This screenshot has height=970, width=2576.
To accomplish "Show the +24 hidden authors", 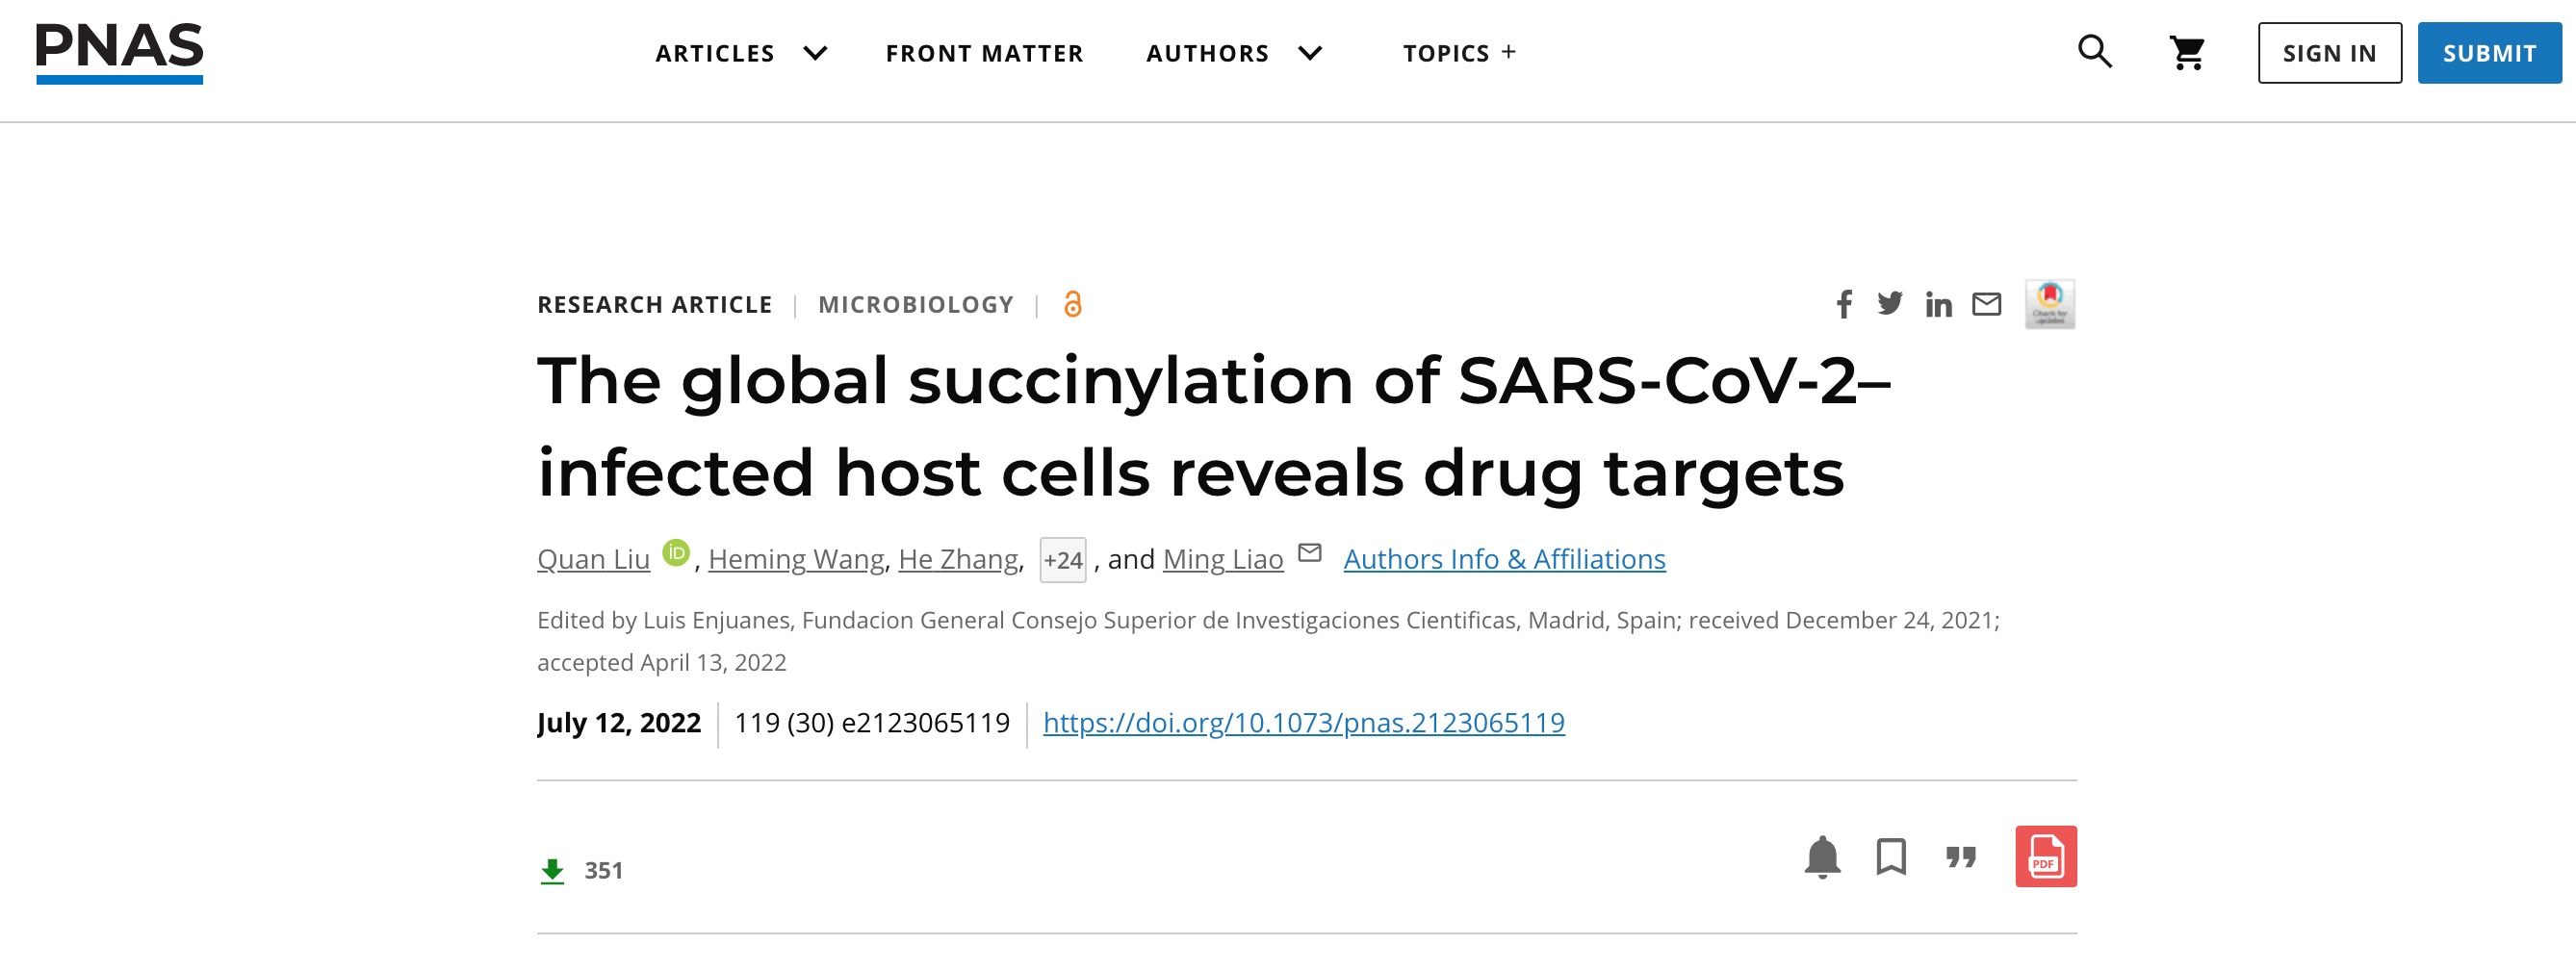I will click(1063, 560).
